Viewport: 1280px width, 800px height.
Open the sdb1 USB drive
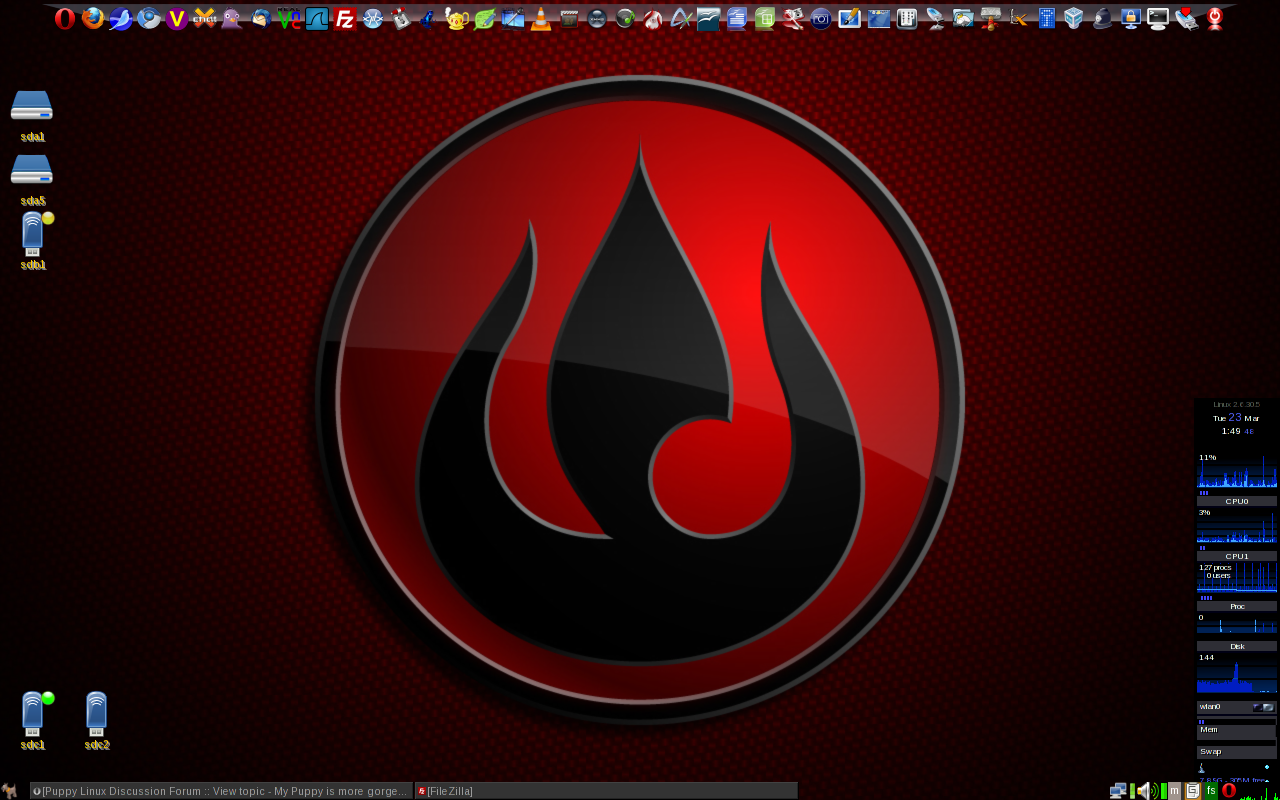point(33,234)
